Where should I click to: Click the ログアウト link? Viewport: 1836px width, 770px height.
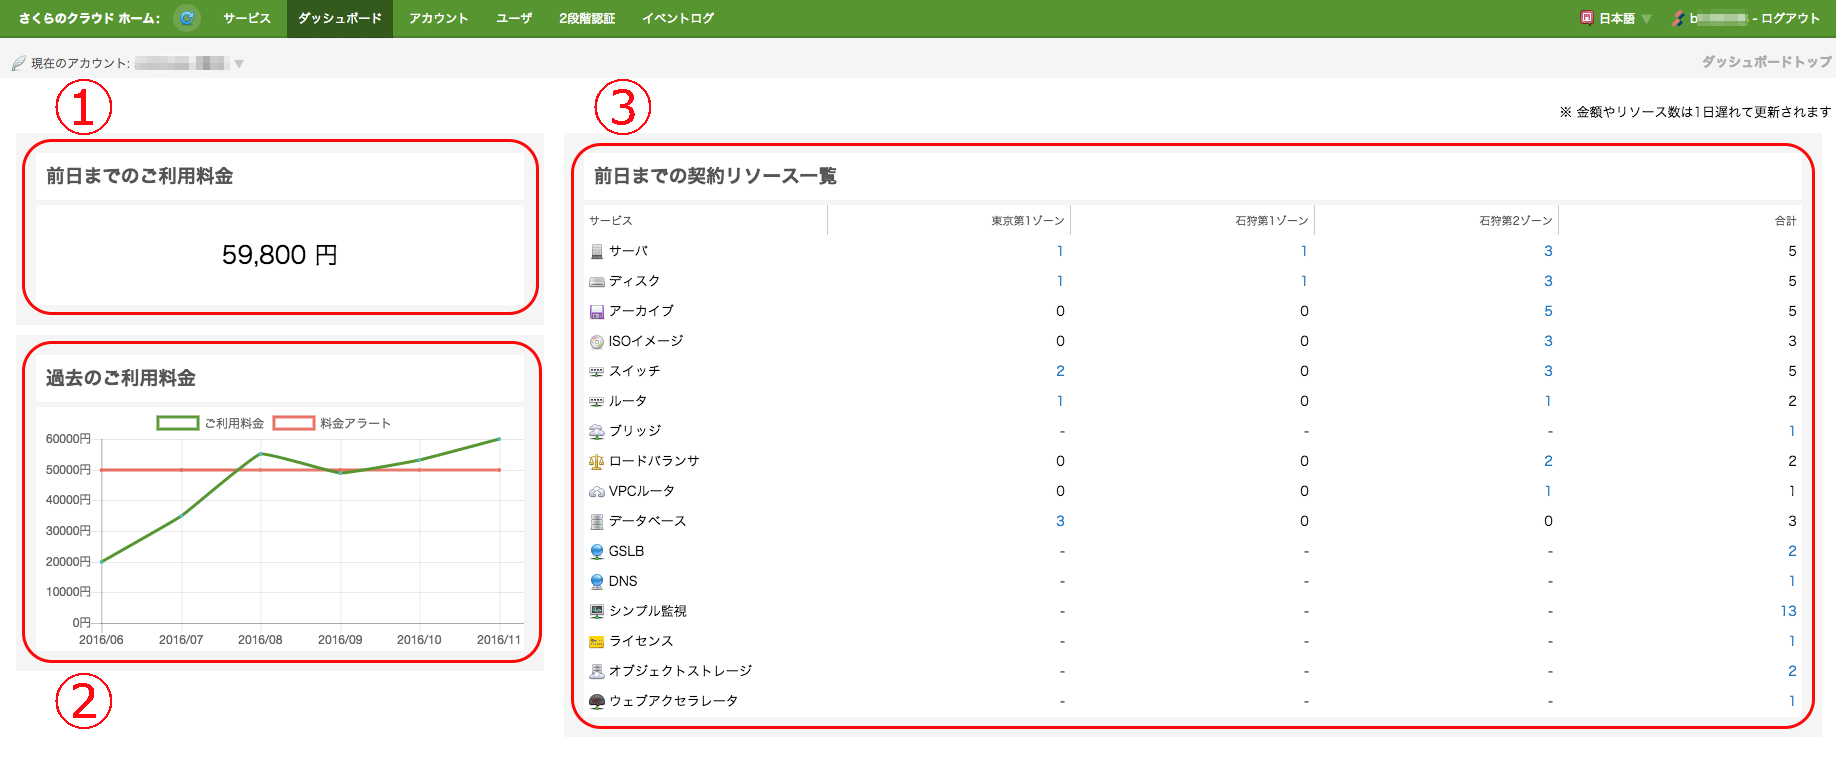pyautogui.click(x=1790, y=18)
